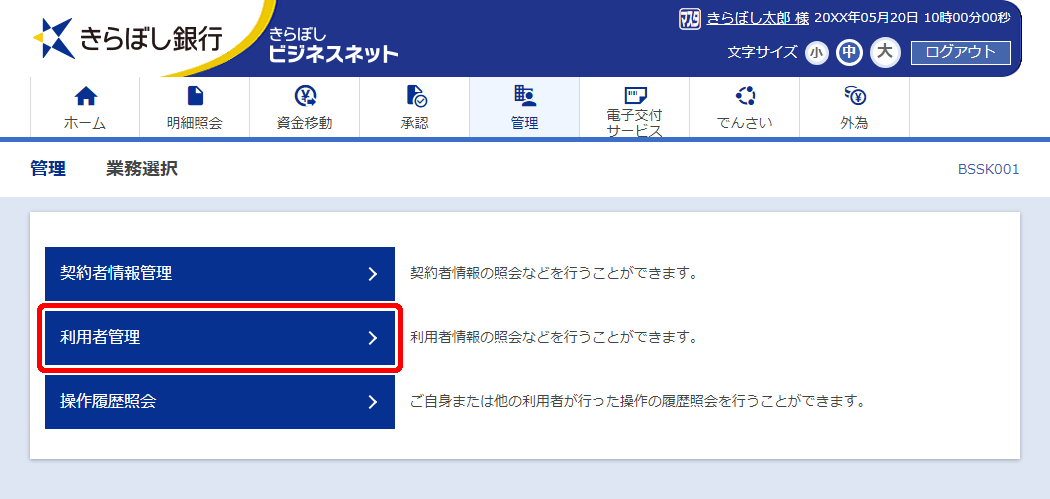Select the 電子交付サービス icon
The image size is (1050, 499).
pyautogui.click(x=634, y=94)
